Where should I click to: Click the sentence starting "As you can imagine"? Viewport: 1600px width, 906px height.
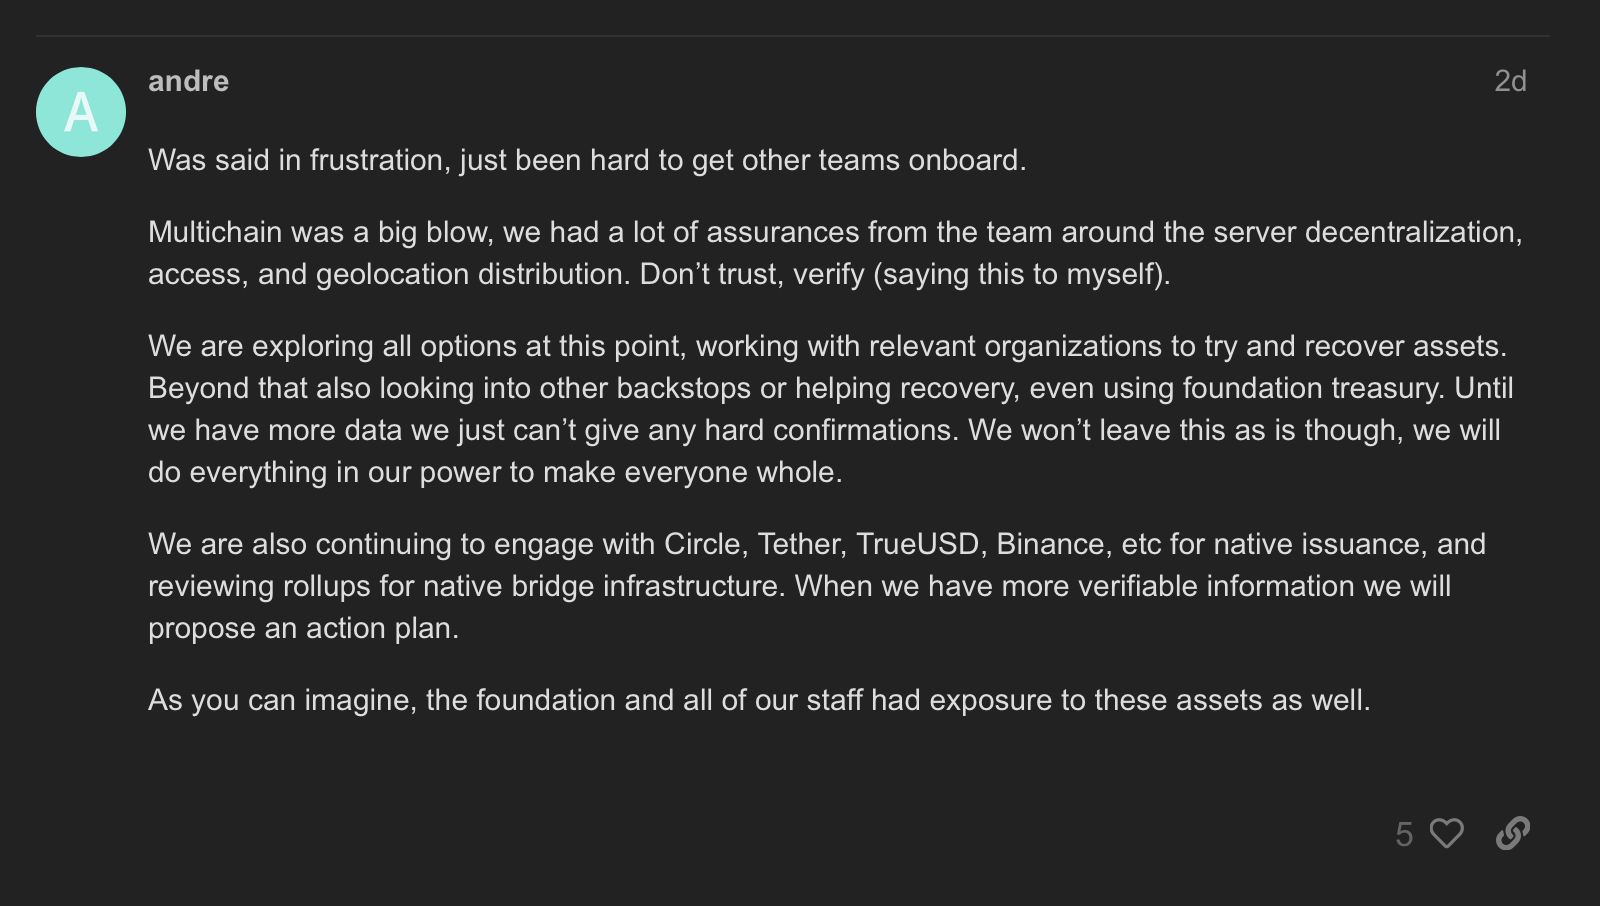coord(759,700)
